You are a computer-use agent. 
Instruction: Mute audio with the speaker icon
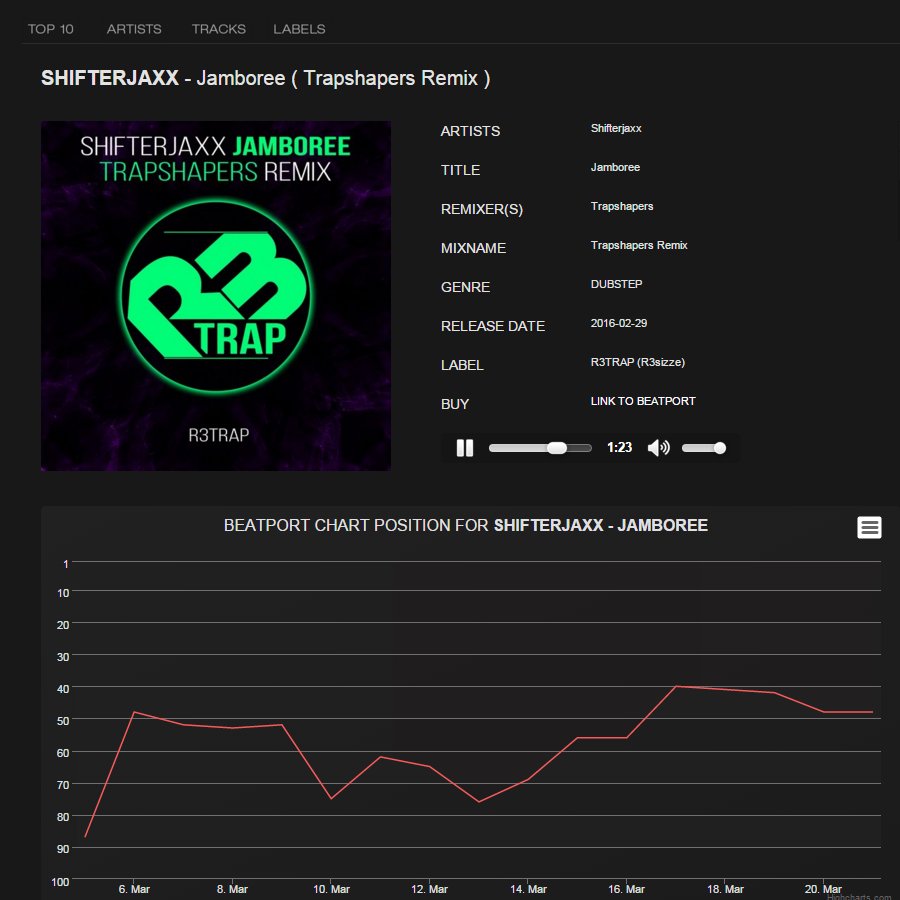click(658, 448)
